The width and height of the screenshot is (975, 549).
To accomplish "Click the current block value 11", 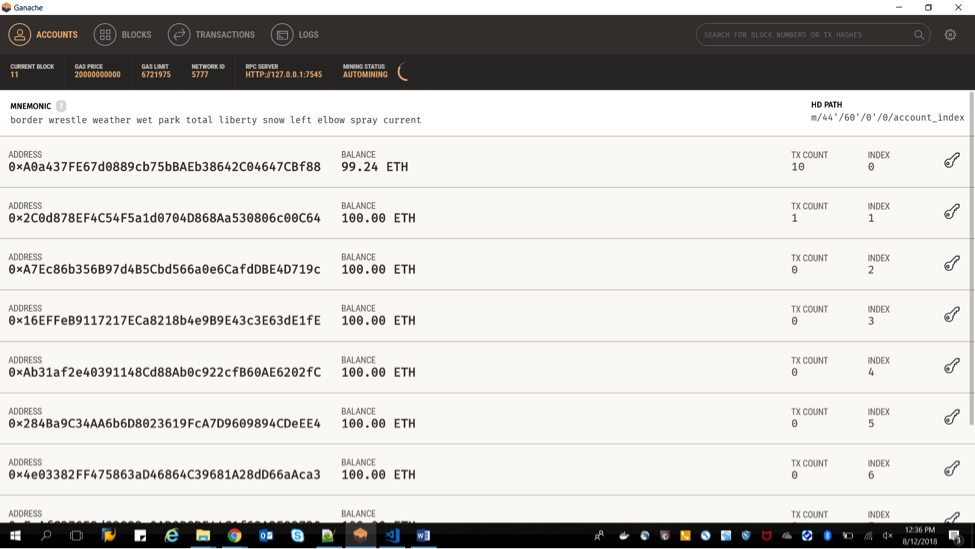I will click(14, 75).
